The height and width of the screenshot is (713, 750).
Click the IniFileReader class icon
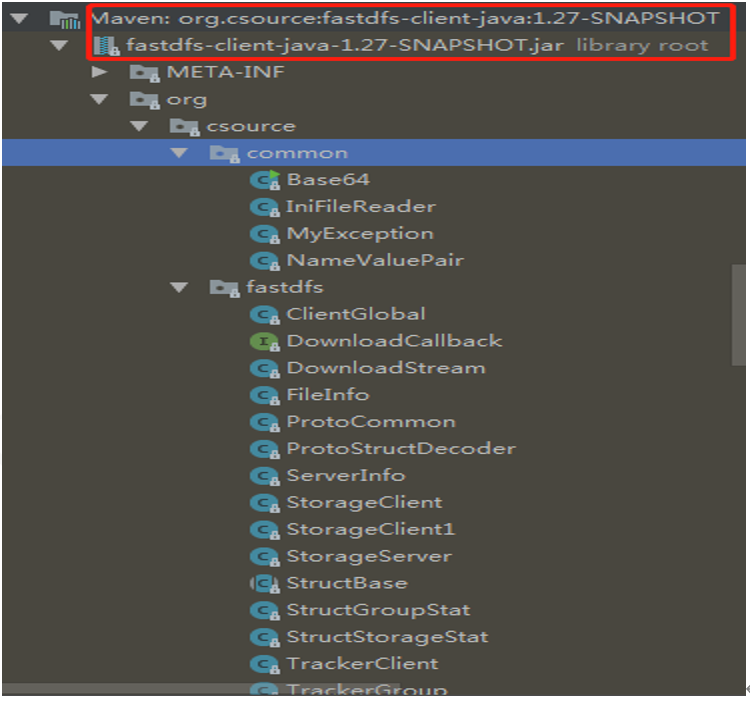tap(265, 208)
